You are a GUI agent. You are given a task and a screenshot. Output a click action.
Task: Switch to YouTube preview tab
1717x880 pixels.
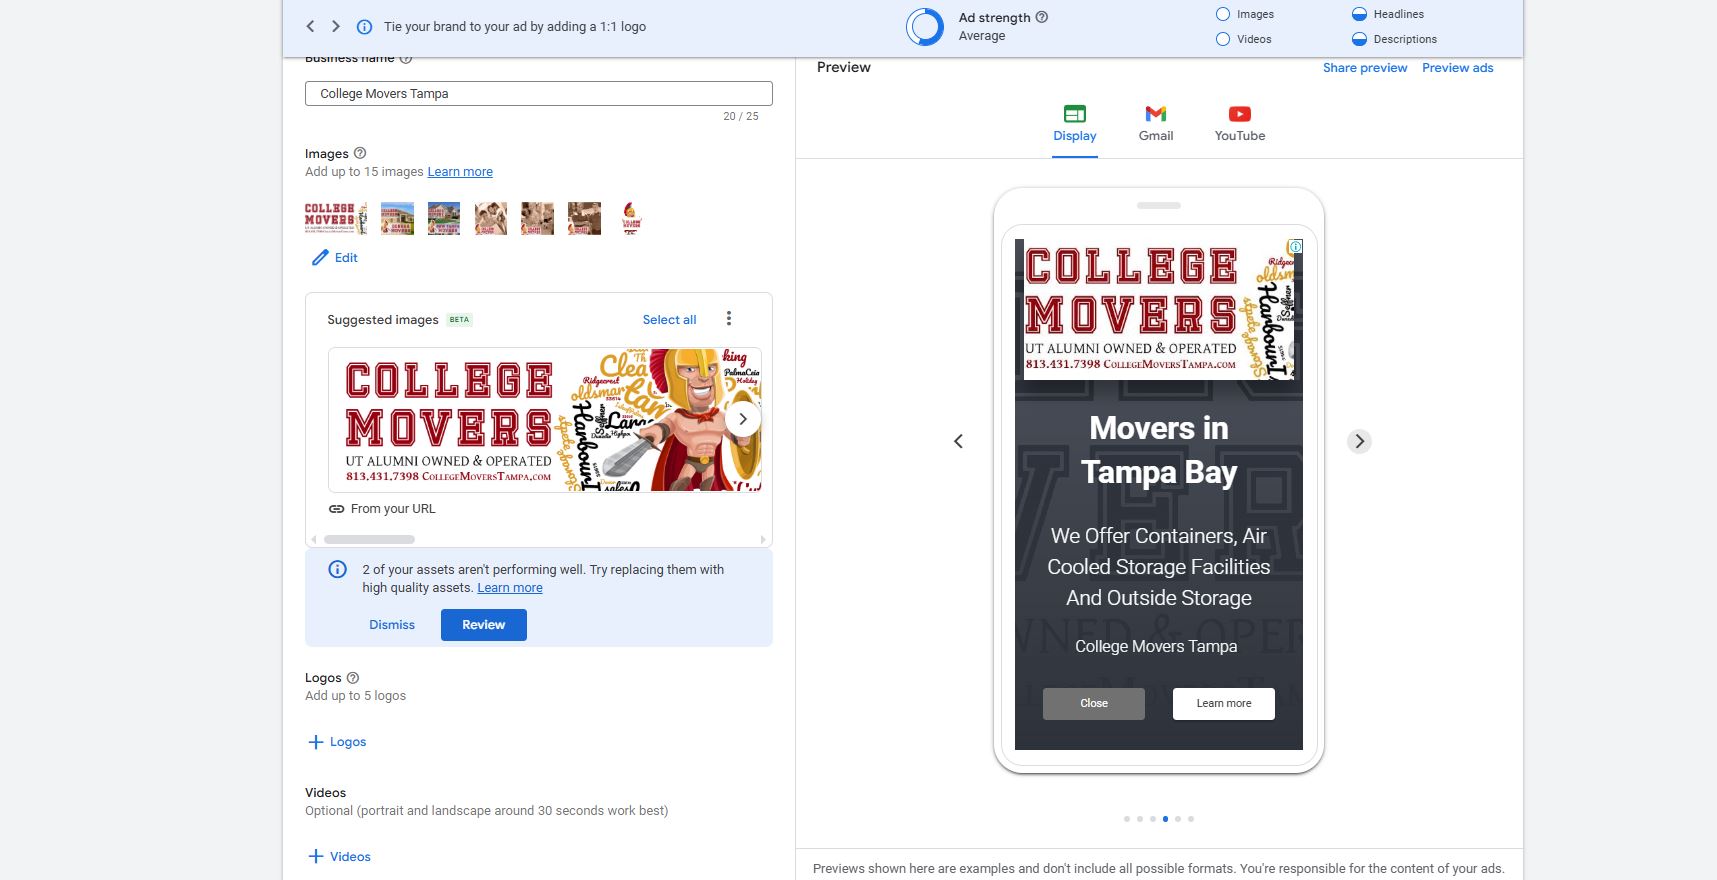(1240, 125)
